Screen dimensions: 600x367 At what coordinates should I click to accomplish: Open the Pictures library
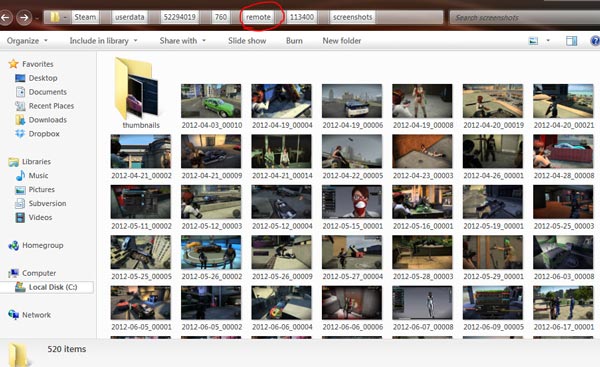pyautogui.click(x=35, y=189)
